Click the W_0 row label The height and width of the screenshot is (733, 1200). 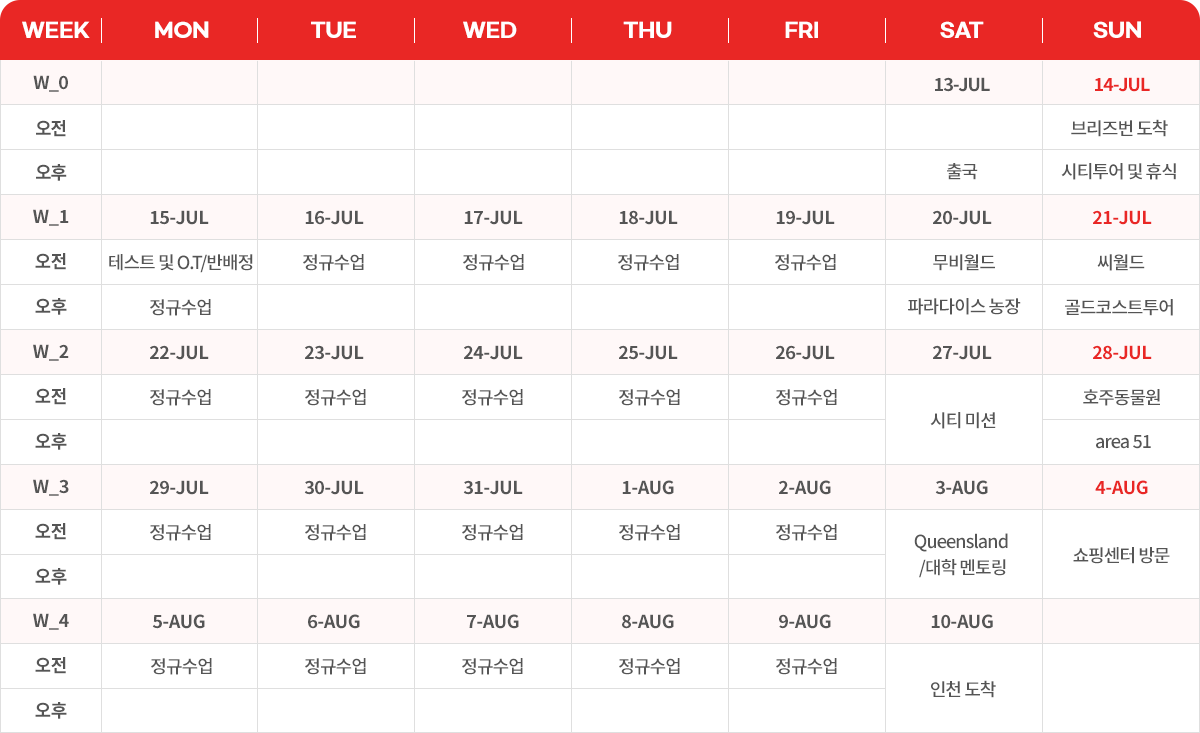[51, 83]
